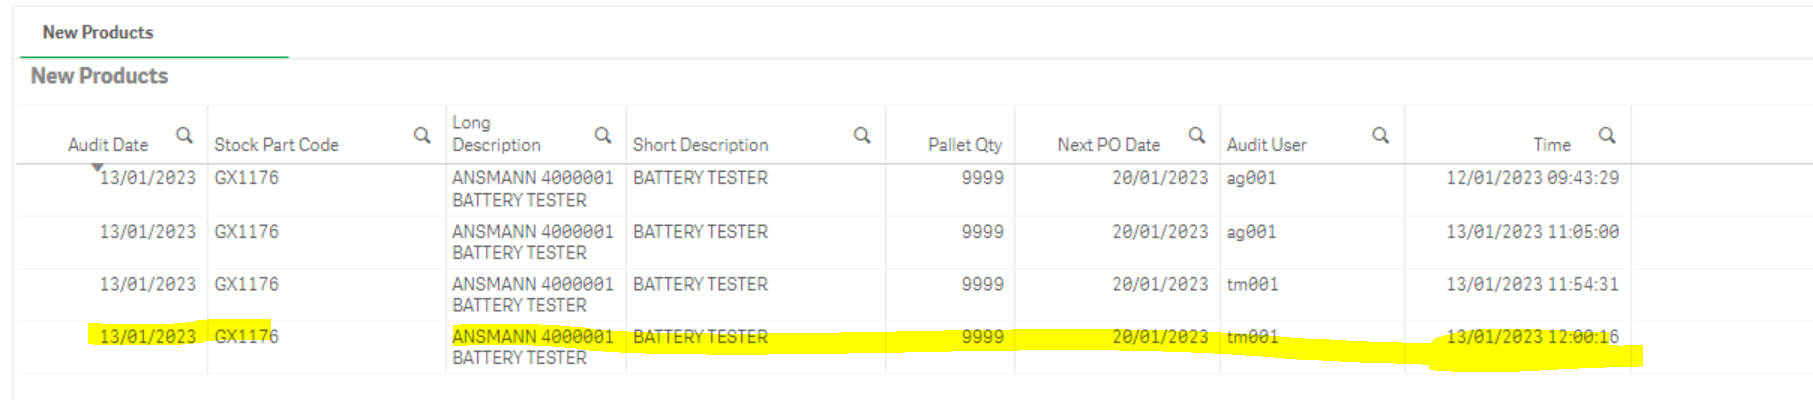The width and height of the screenshot is (1813, 400).
Task: Select time cell 12/01/2023 09:43:29
Action: click(1532, 178)
